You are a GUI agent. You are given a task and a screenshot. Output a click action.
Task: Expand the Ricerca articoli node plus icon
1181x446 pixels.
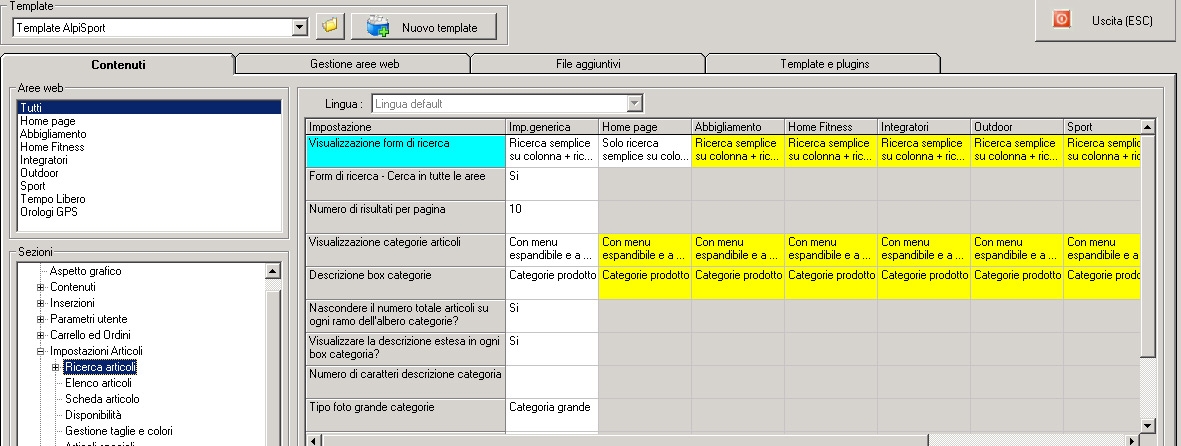click(55, 367)
